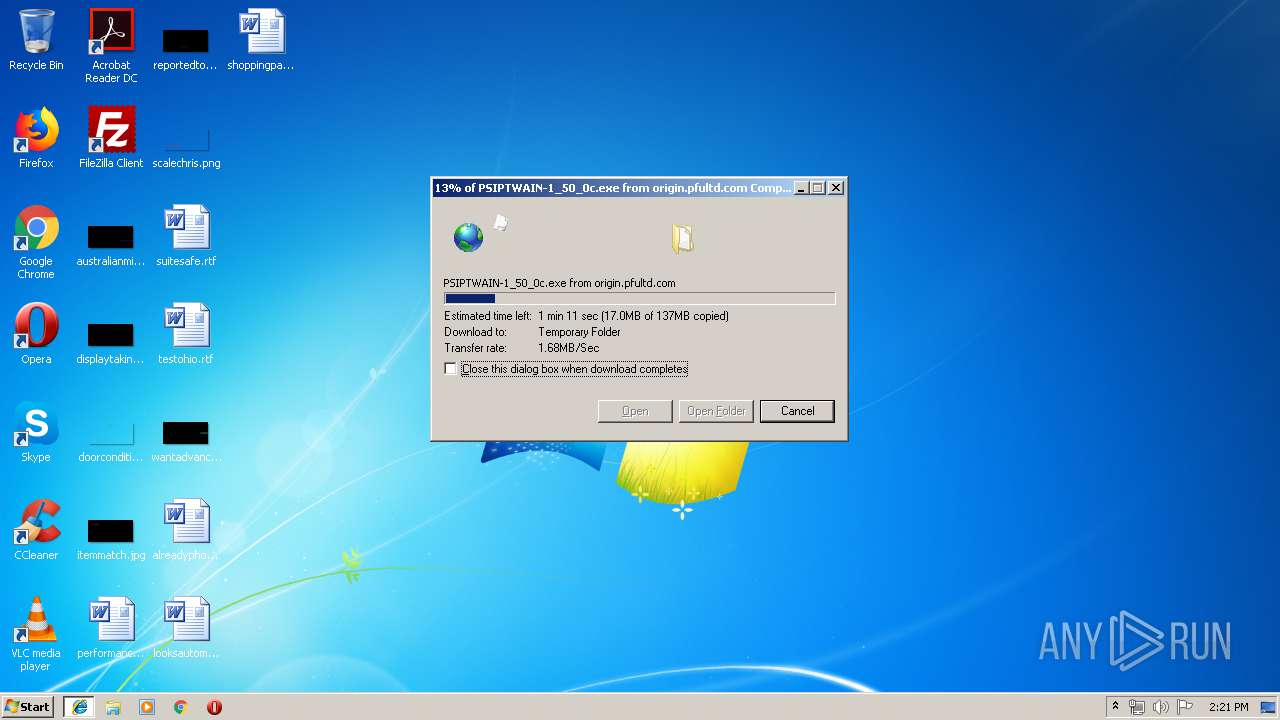Click the Open button in download dialog
The image size is (1280, 720).
pos(635,411)
